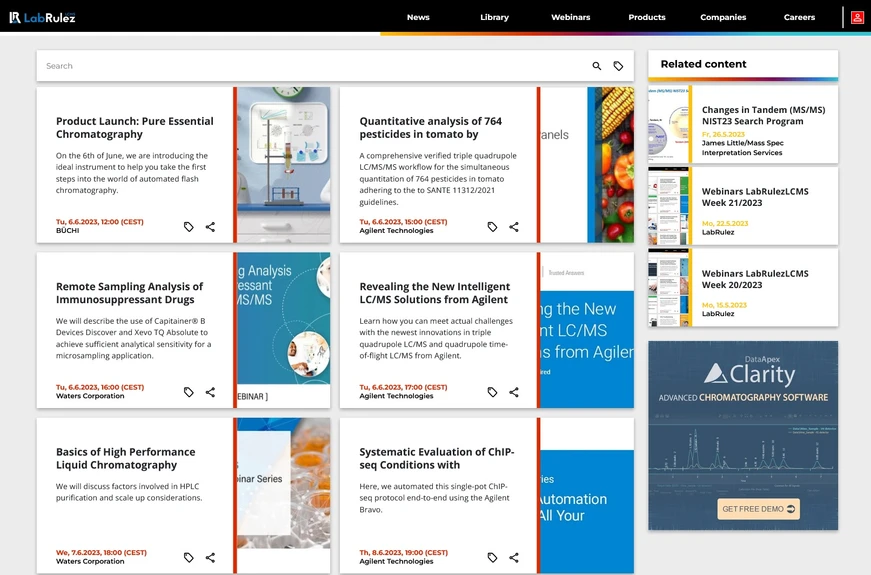Click the BÜCHI company name
The image size is (871, 575).
coord(68,231)
